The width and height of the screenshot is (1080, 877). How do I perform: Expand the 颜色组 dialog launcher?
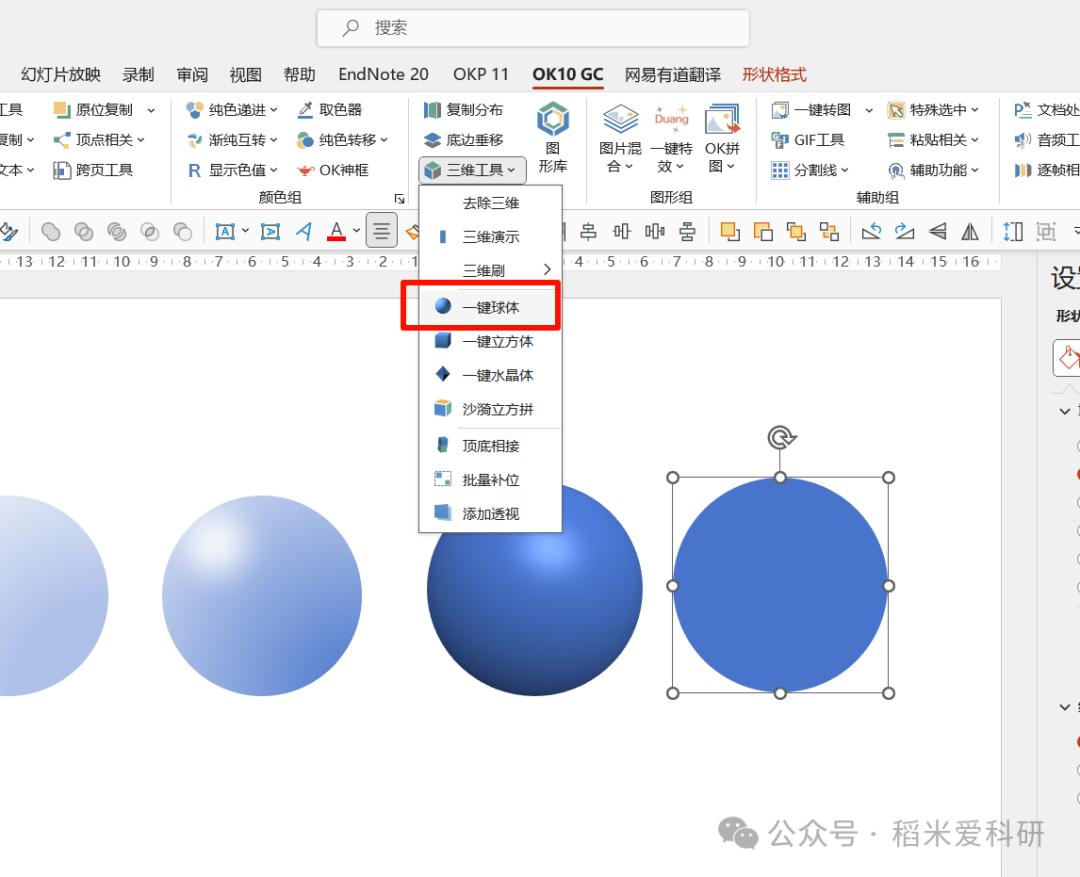[x=399, y=198]
